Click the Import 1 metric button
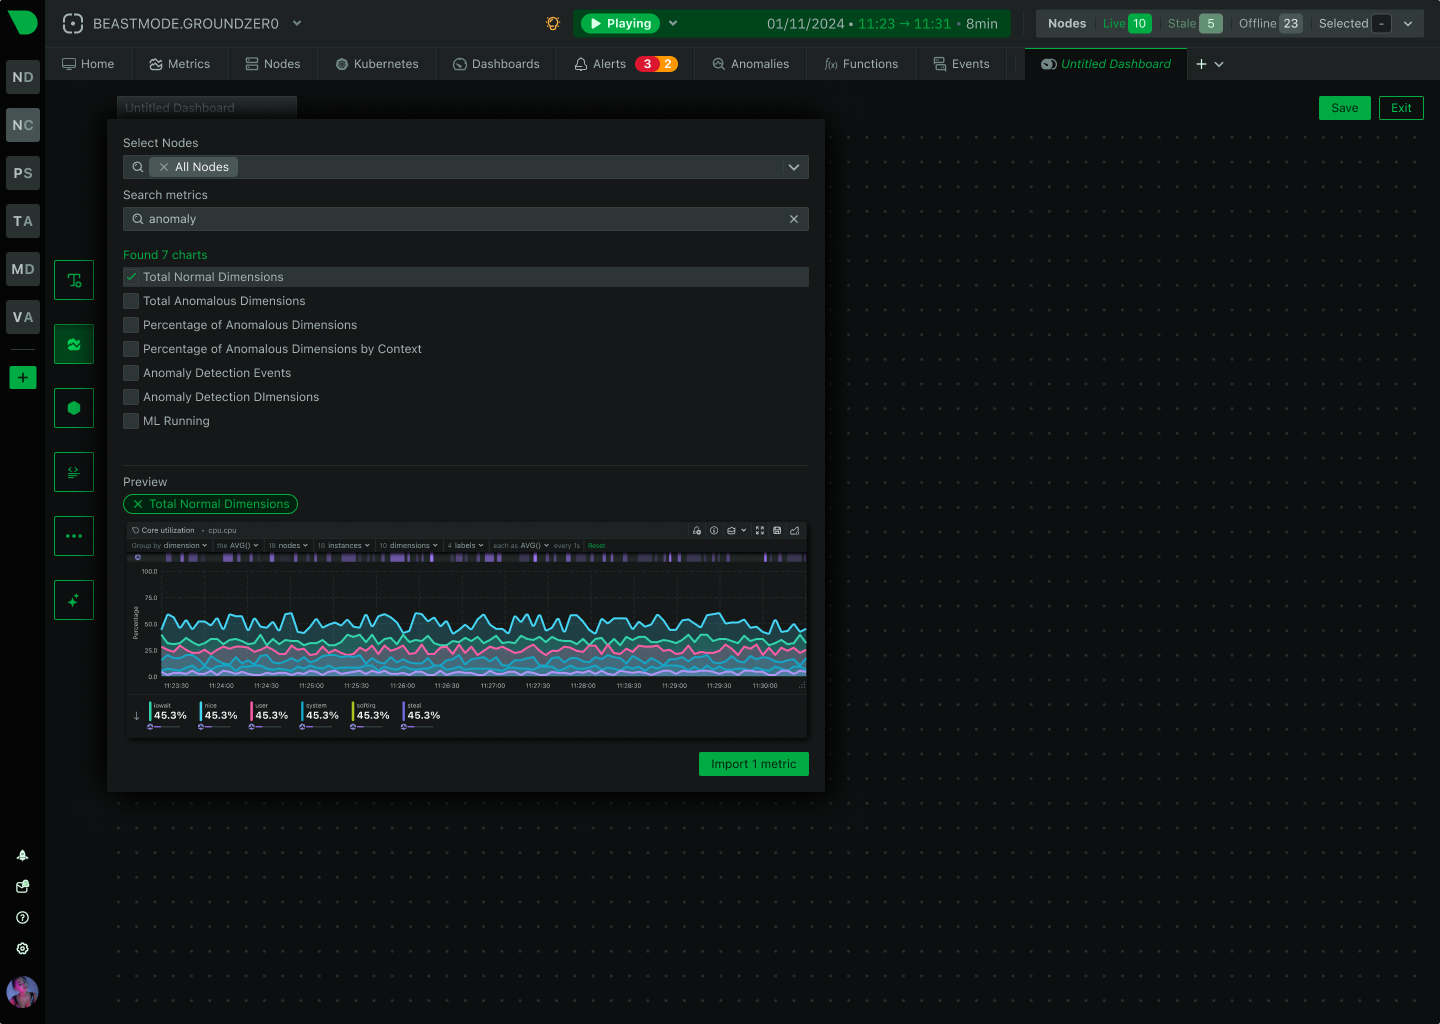Viewport: 1440px width, 1024px height. pos(753,763)
